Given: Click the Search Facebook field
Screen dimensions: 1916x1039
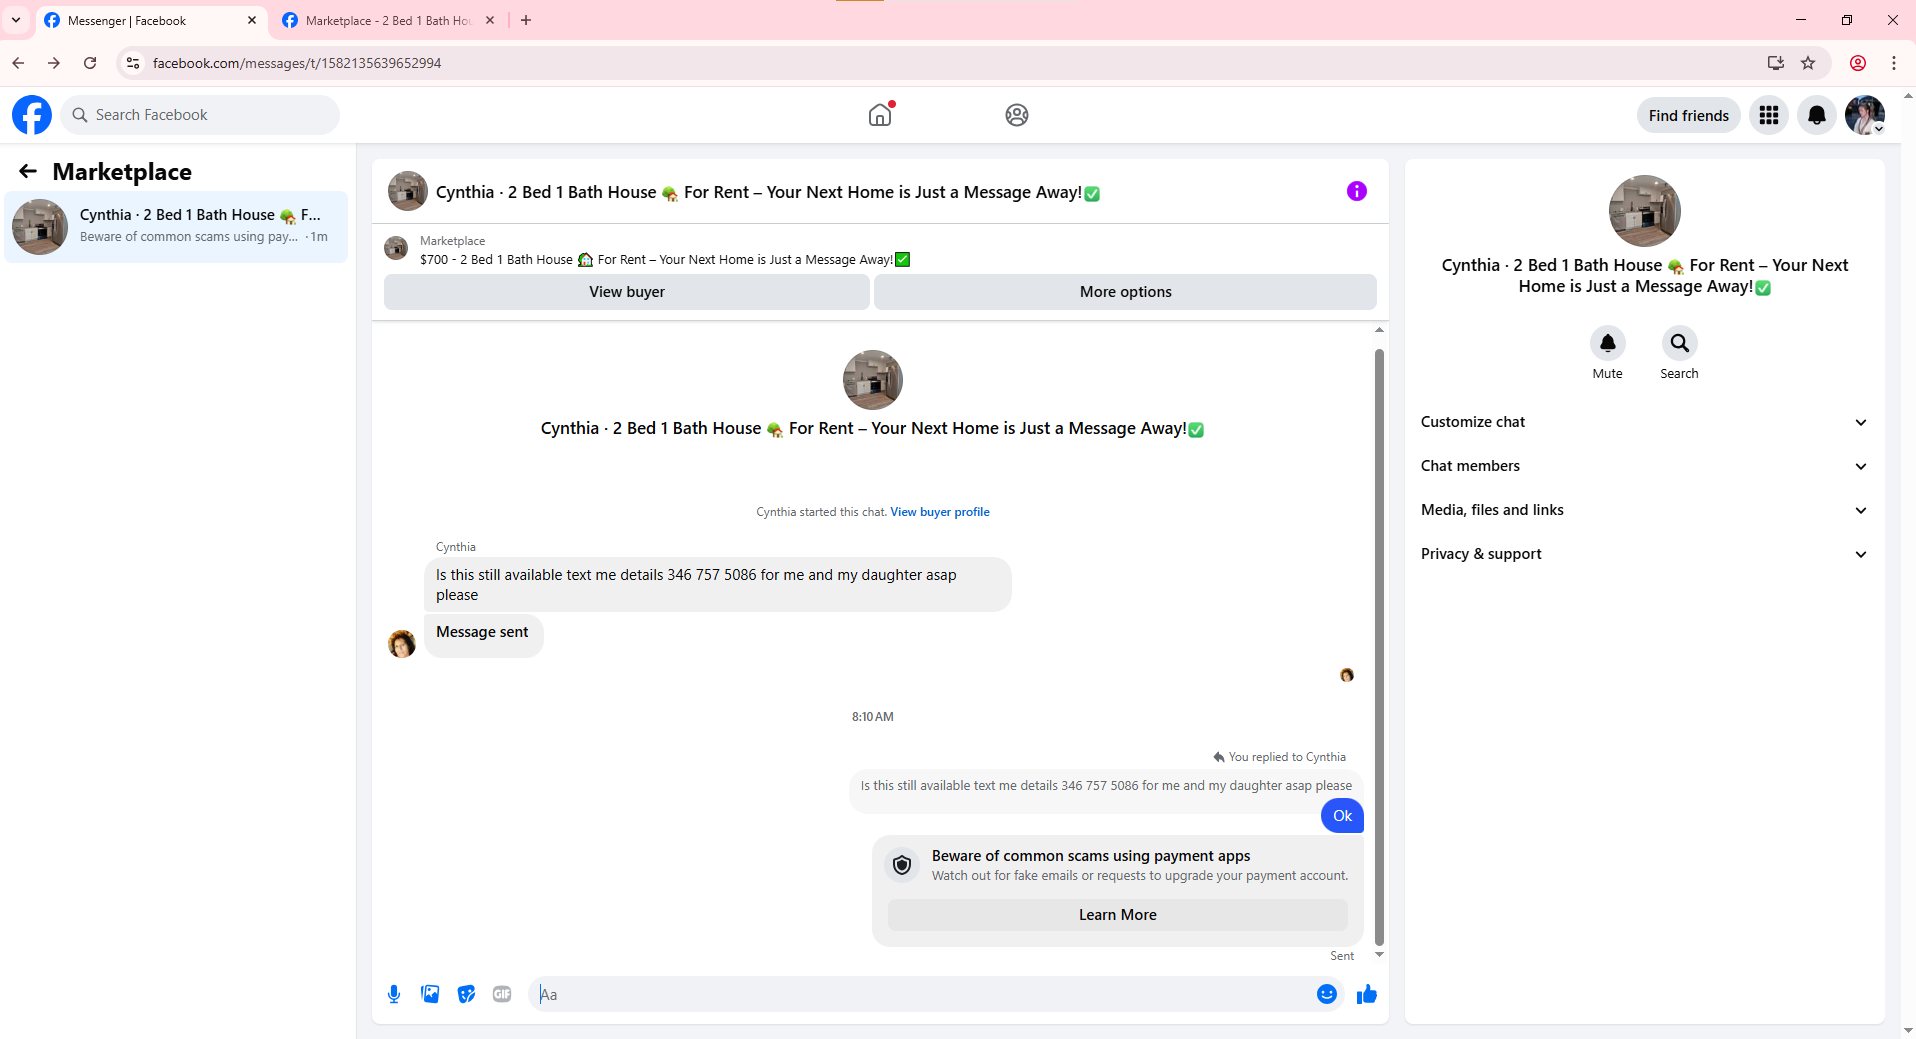Looking at the screenshot, I should 200,115.
